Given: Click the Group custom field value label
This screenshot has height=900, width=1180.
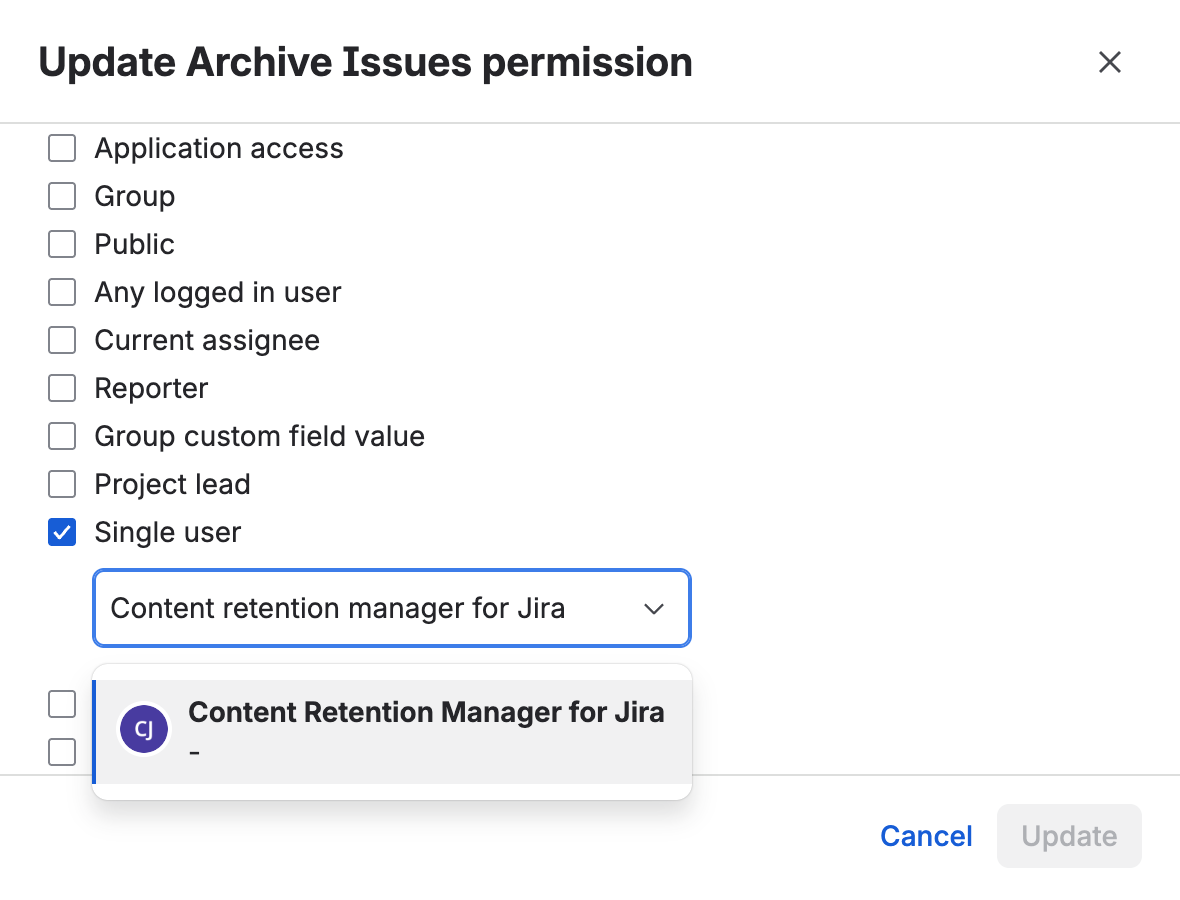Looking at the screenshot, I should point(260,436).
